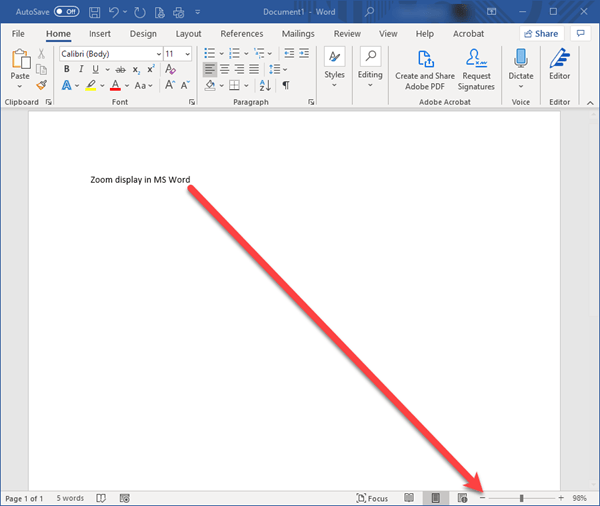Click the 98% zoom level
The height and width of the screenshot is (506, 600).
point(579,498)
